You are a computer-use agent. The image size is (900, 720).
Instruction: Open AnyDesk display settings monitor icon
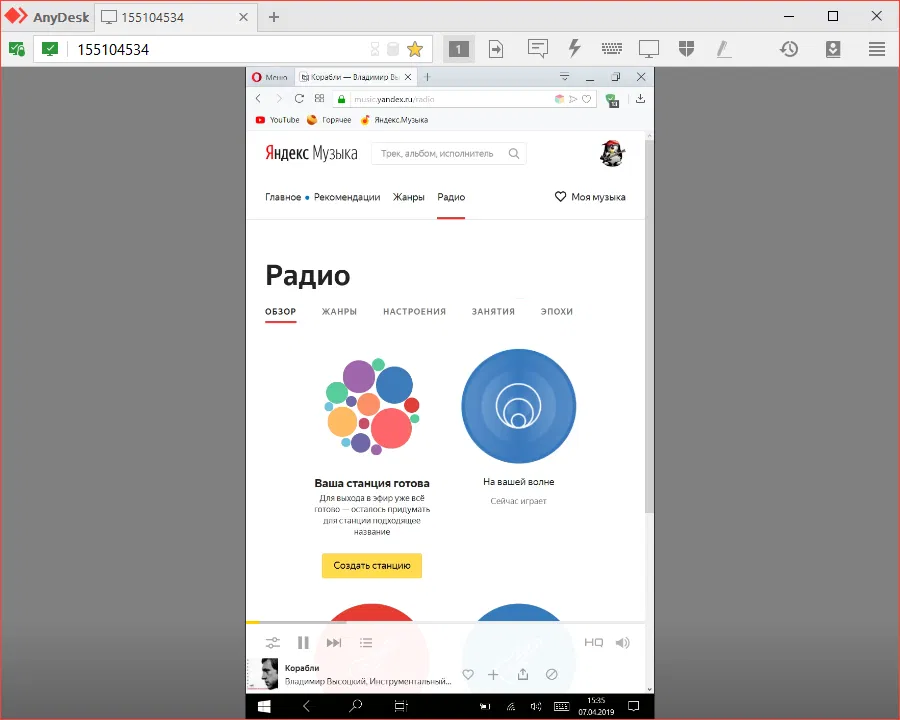pos(649,49)
